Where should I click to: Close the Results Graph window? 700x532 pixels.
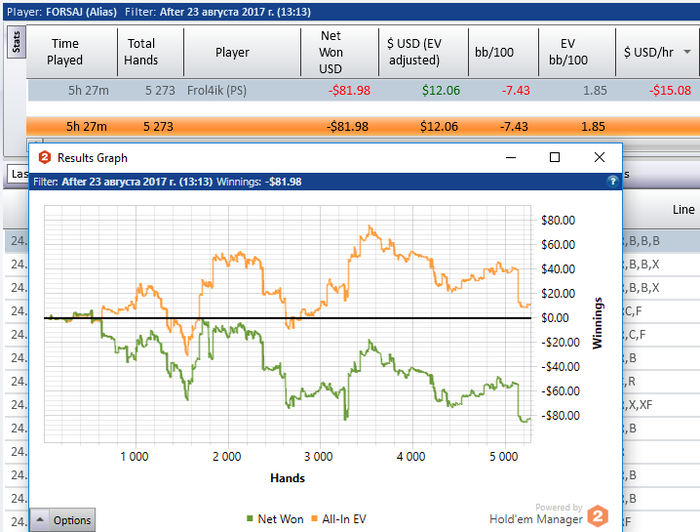(600, 157)
